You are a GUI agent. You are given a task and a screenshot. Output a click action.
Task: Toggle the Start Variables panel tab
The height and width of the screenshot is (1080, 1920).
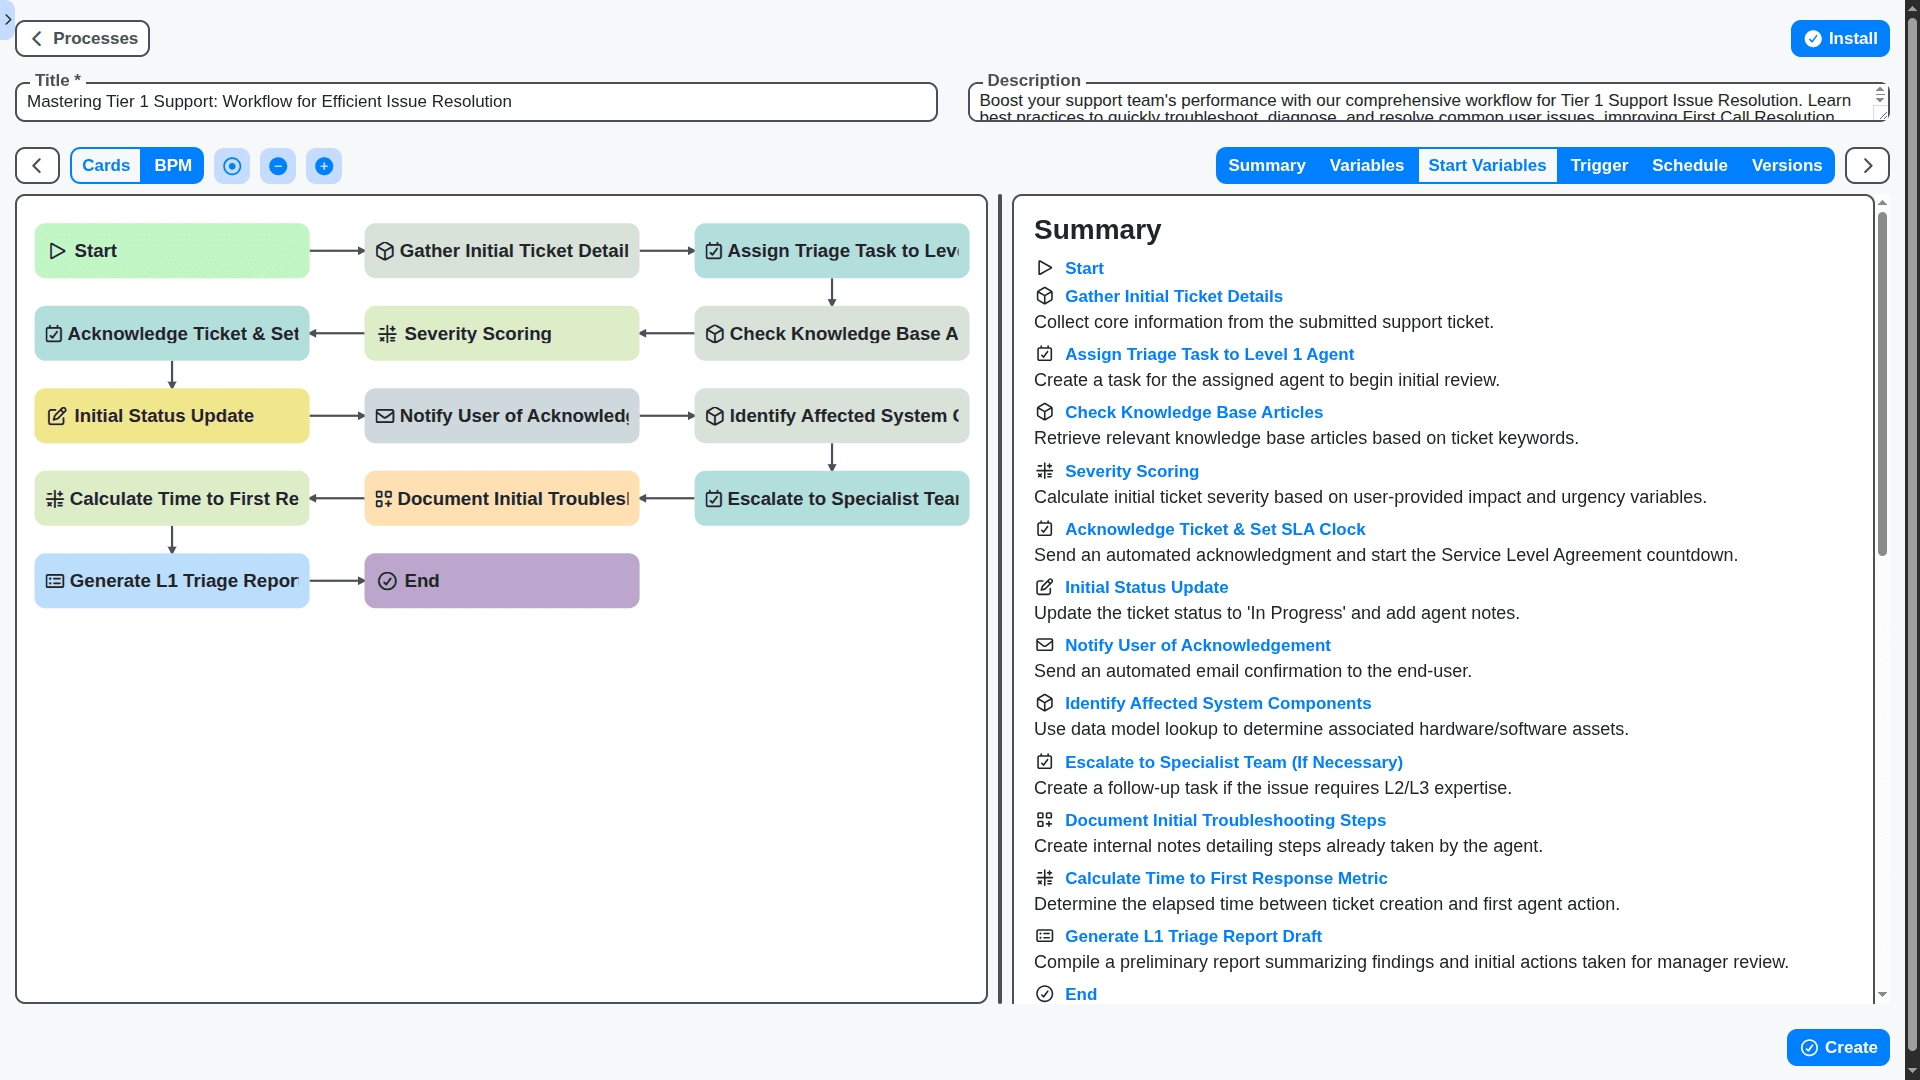point(1487,165)
